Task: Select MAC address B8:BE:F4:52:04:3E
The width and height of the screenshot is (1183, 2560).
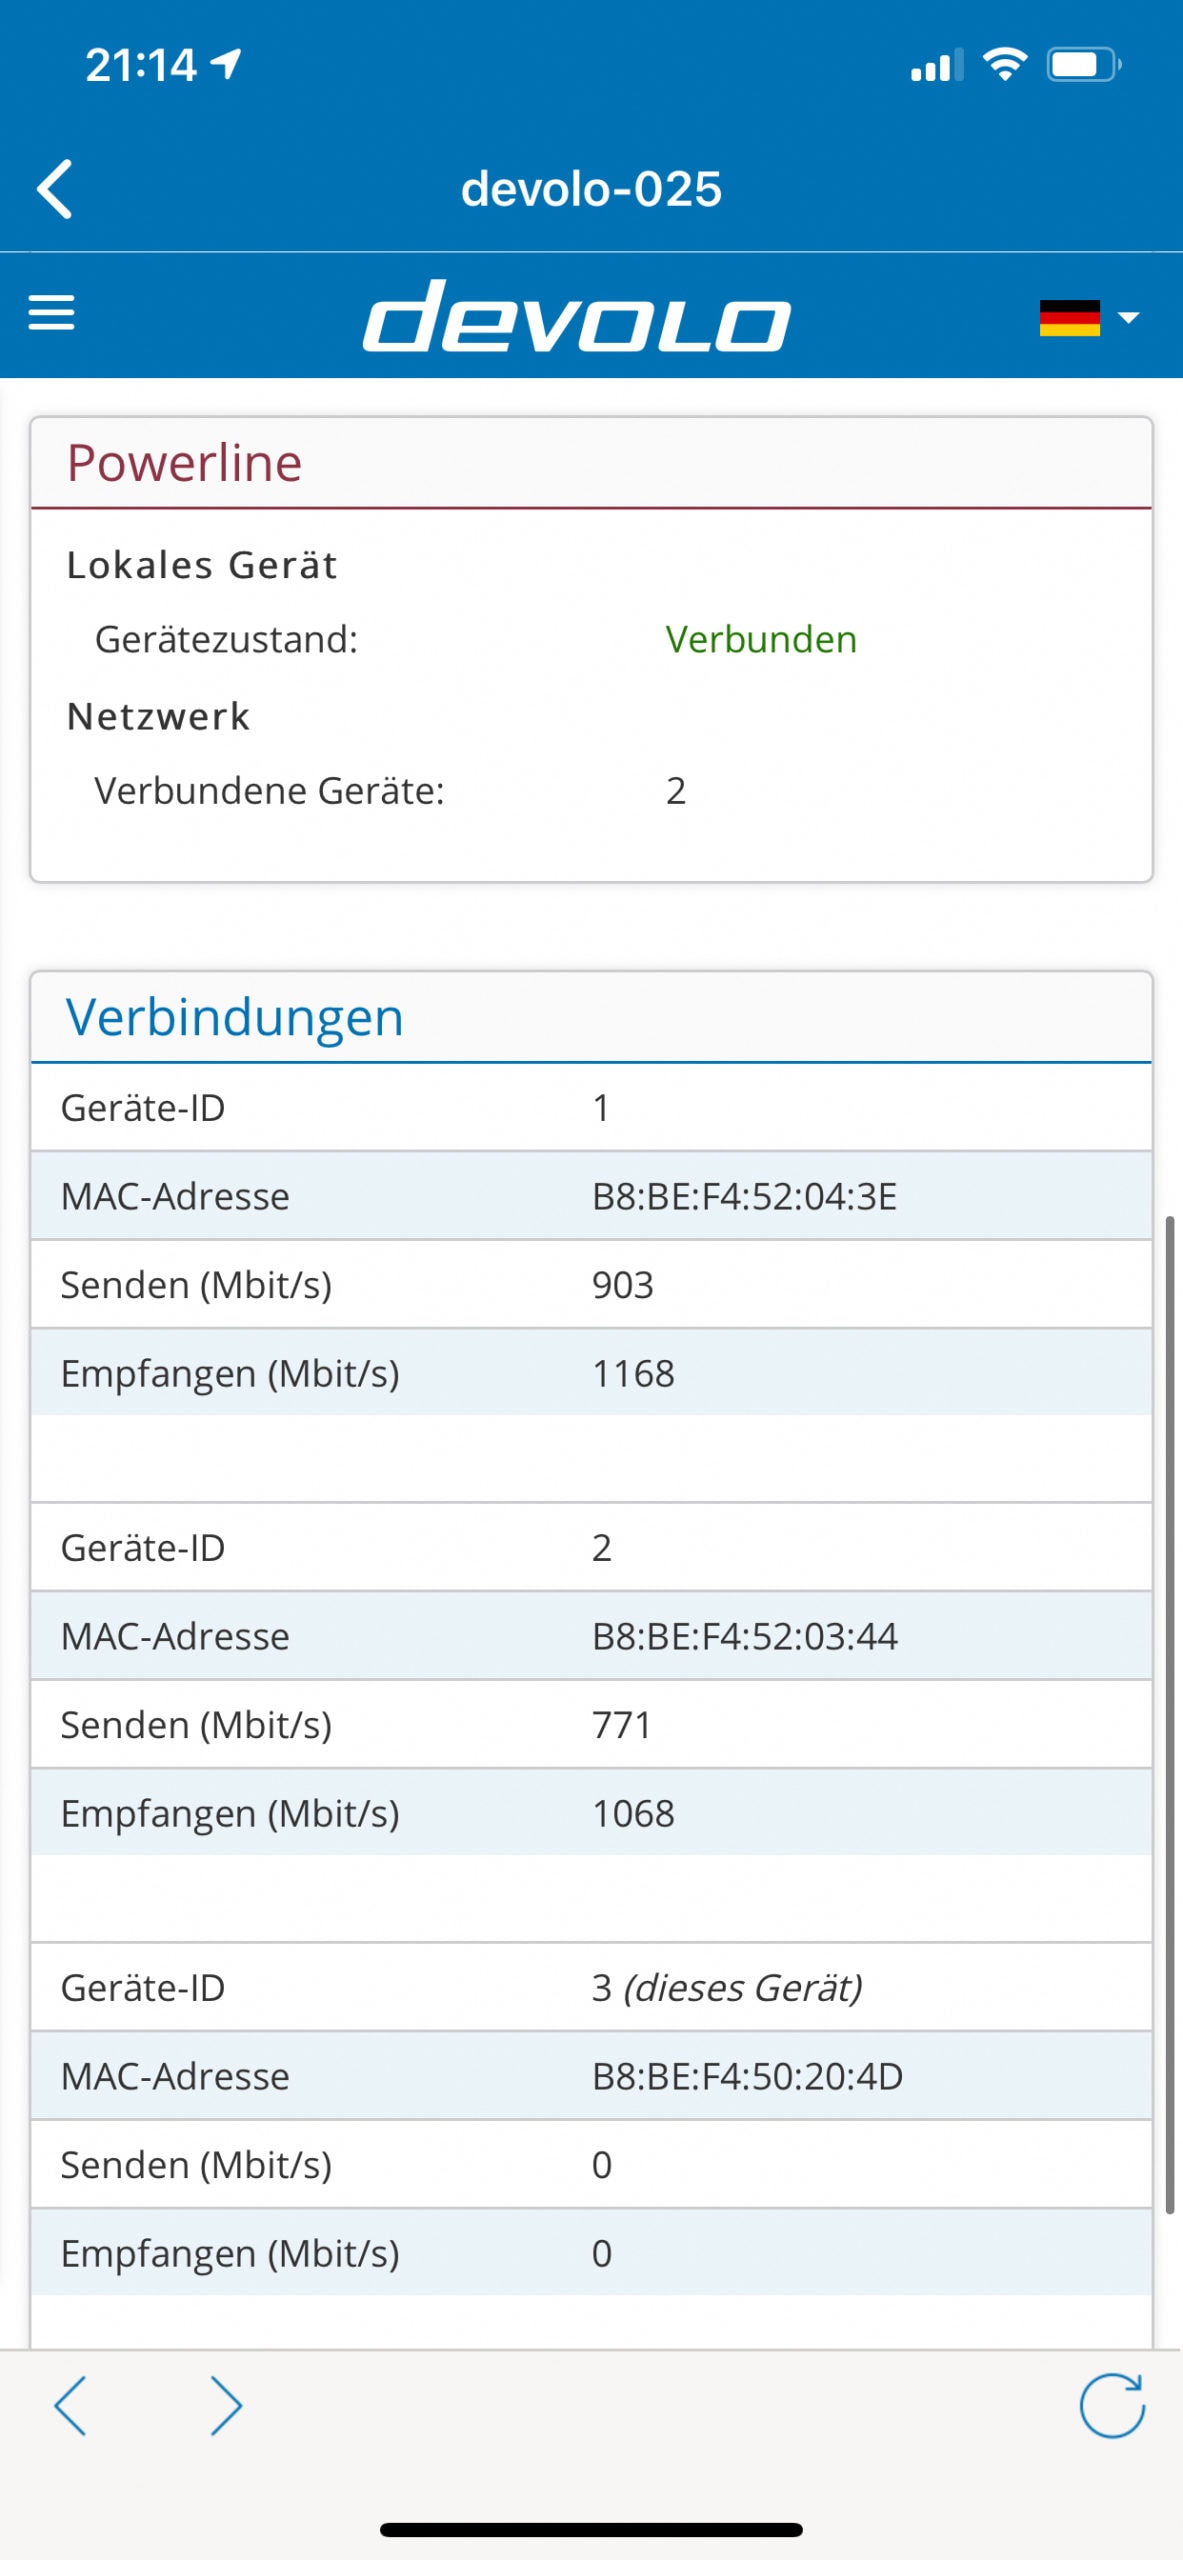Action: tap(745, 1196)
